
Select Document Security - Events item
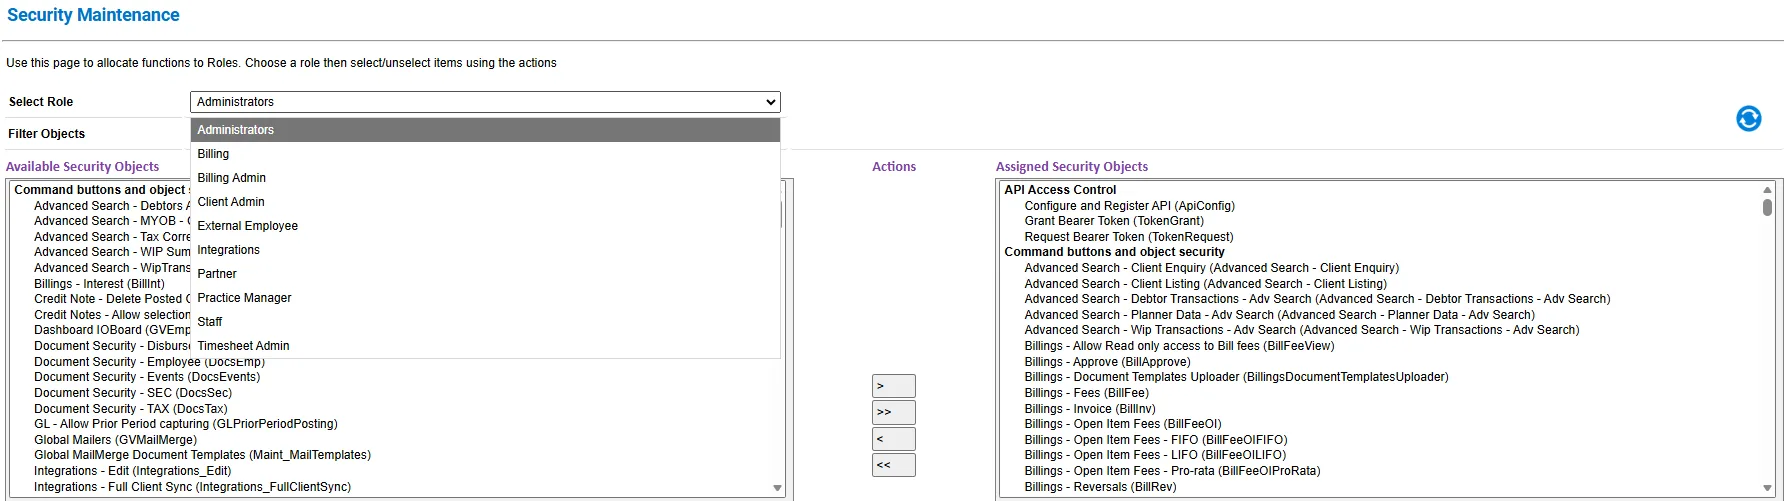(x=147, y=377)
